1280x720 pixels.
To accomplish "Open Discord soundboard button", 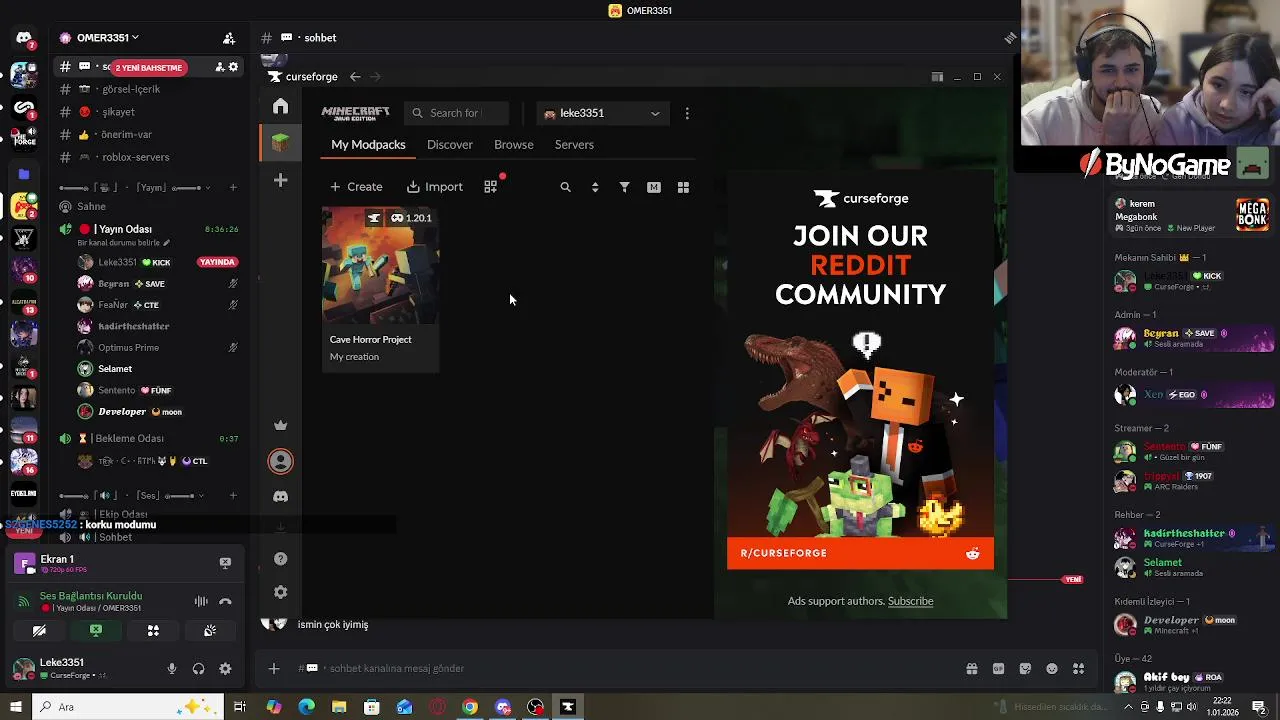I will (x=210, y=631).
